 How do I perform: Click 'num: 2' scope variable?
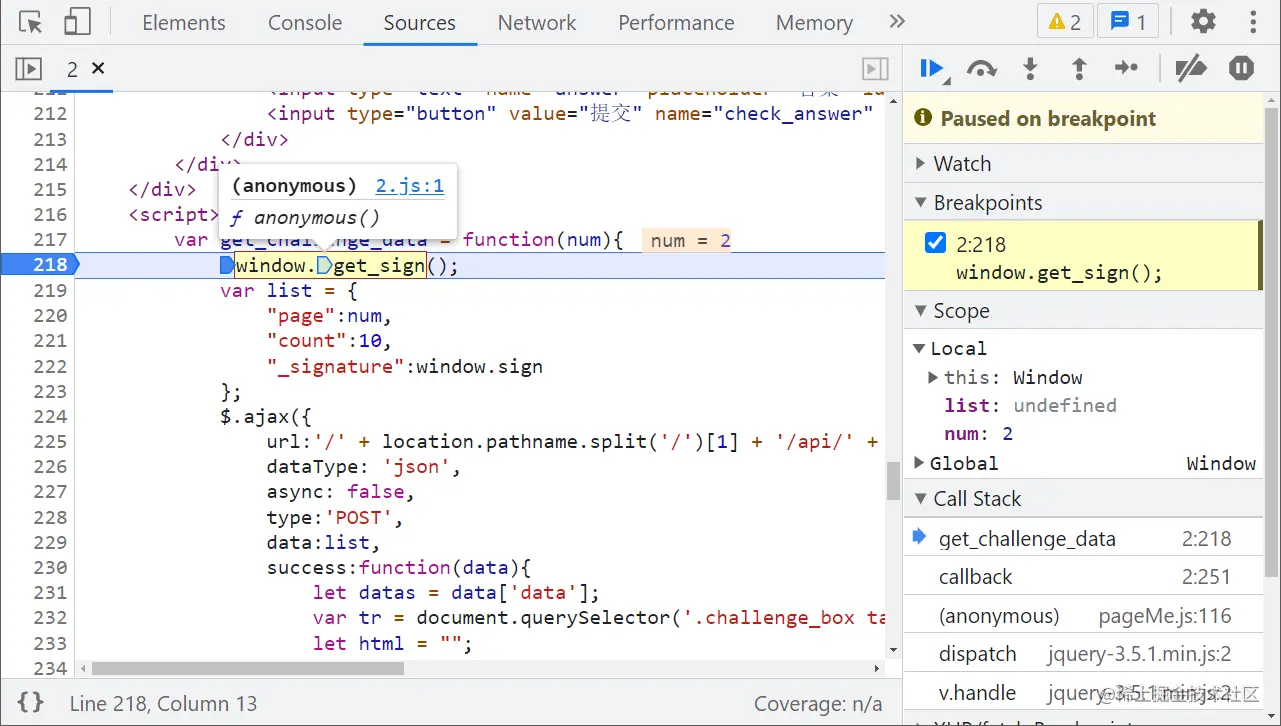coord(979,434)
